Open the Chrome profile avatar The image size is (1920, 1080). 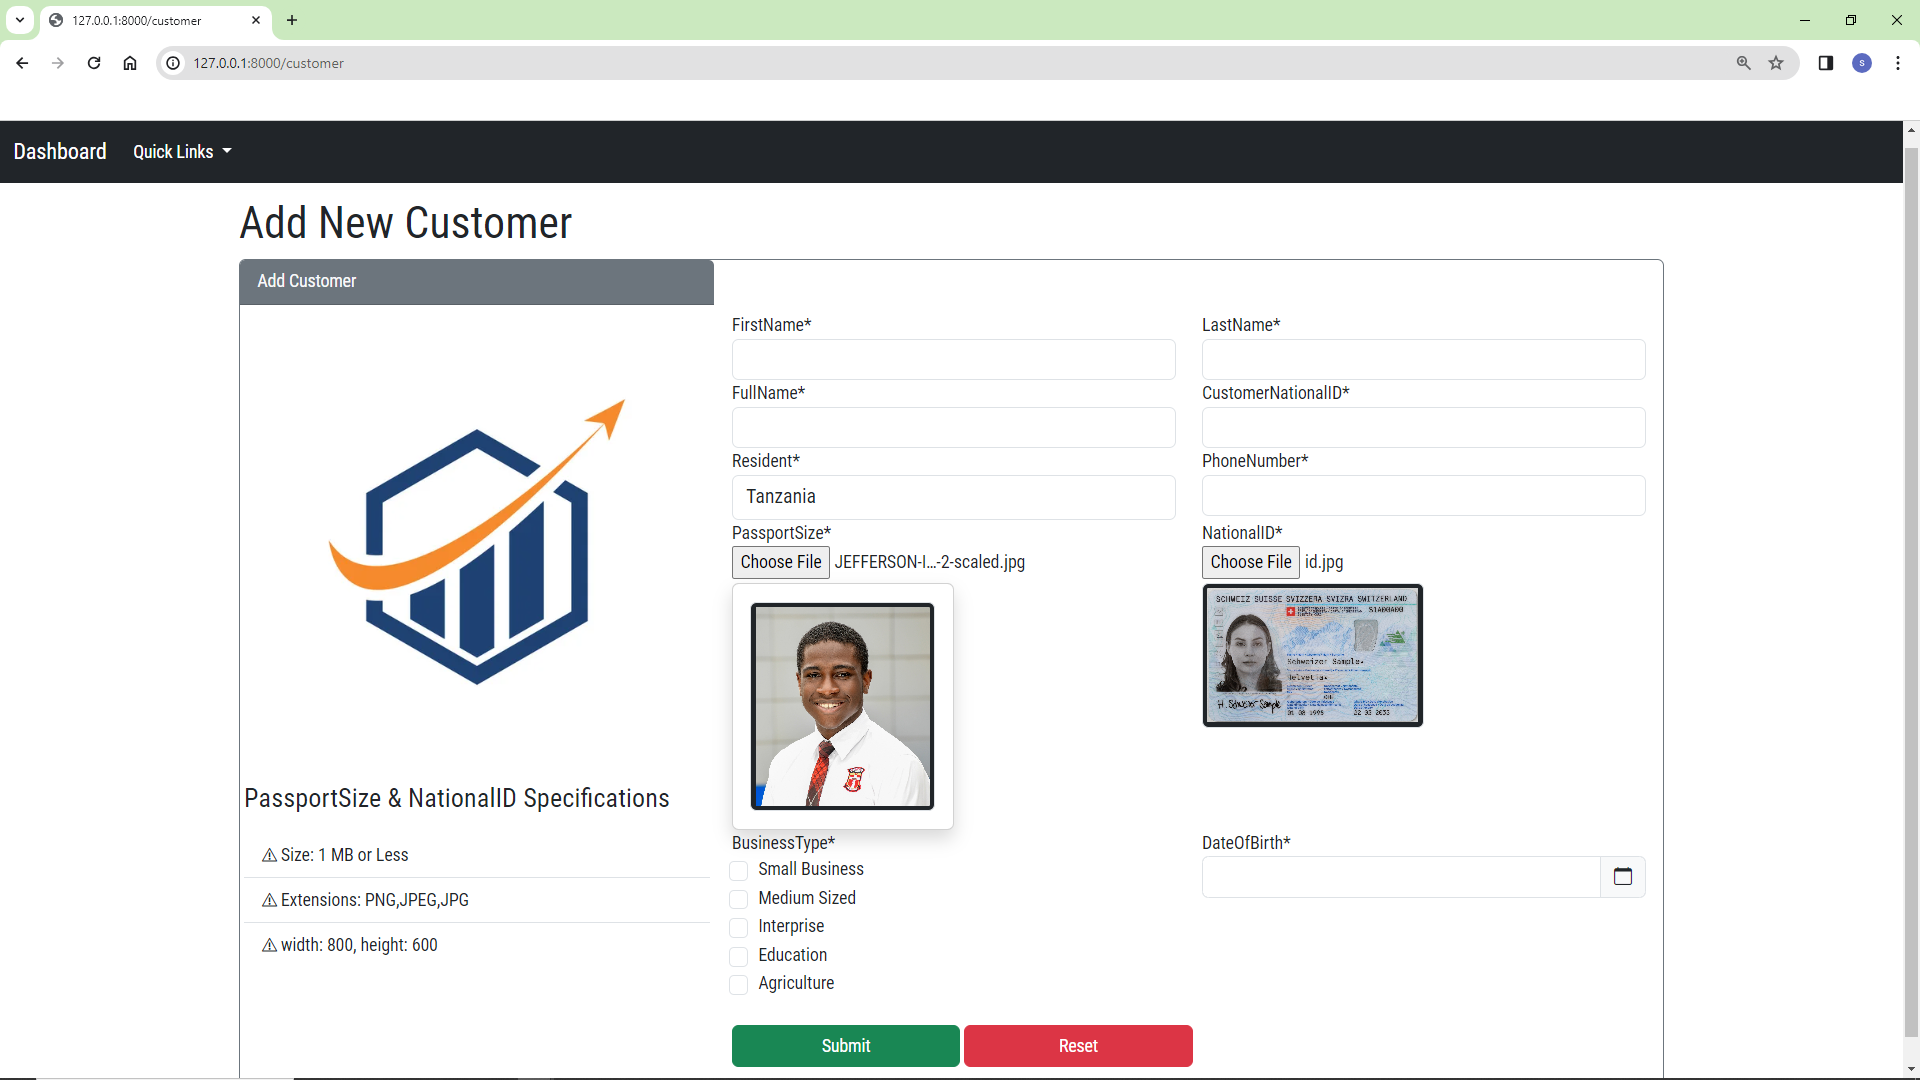coord(1862,63)
